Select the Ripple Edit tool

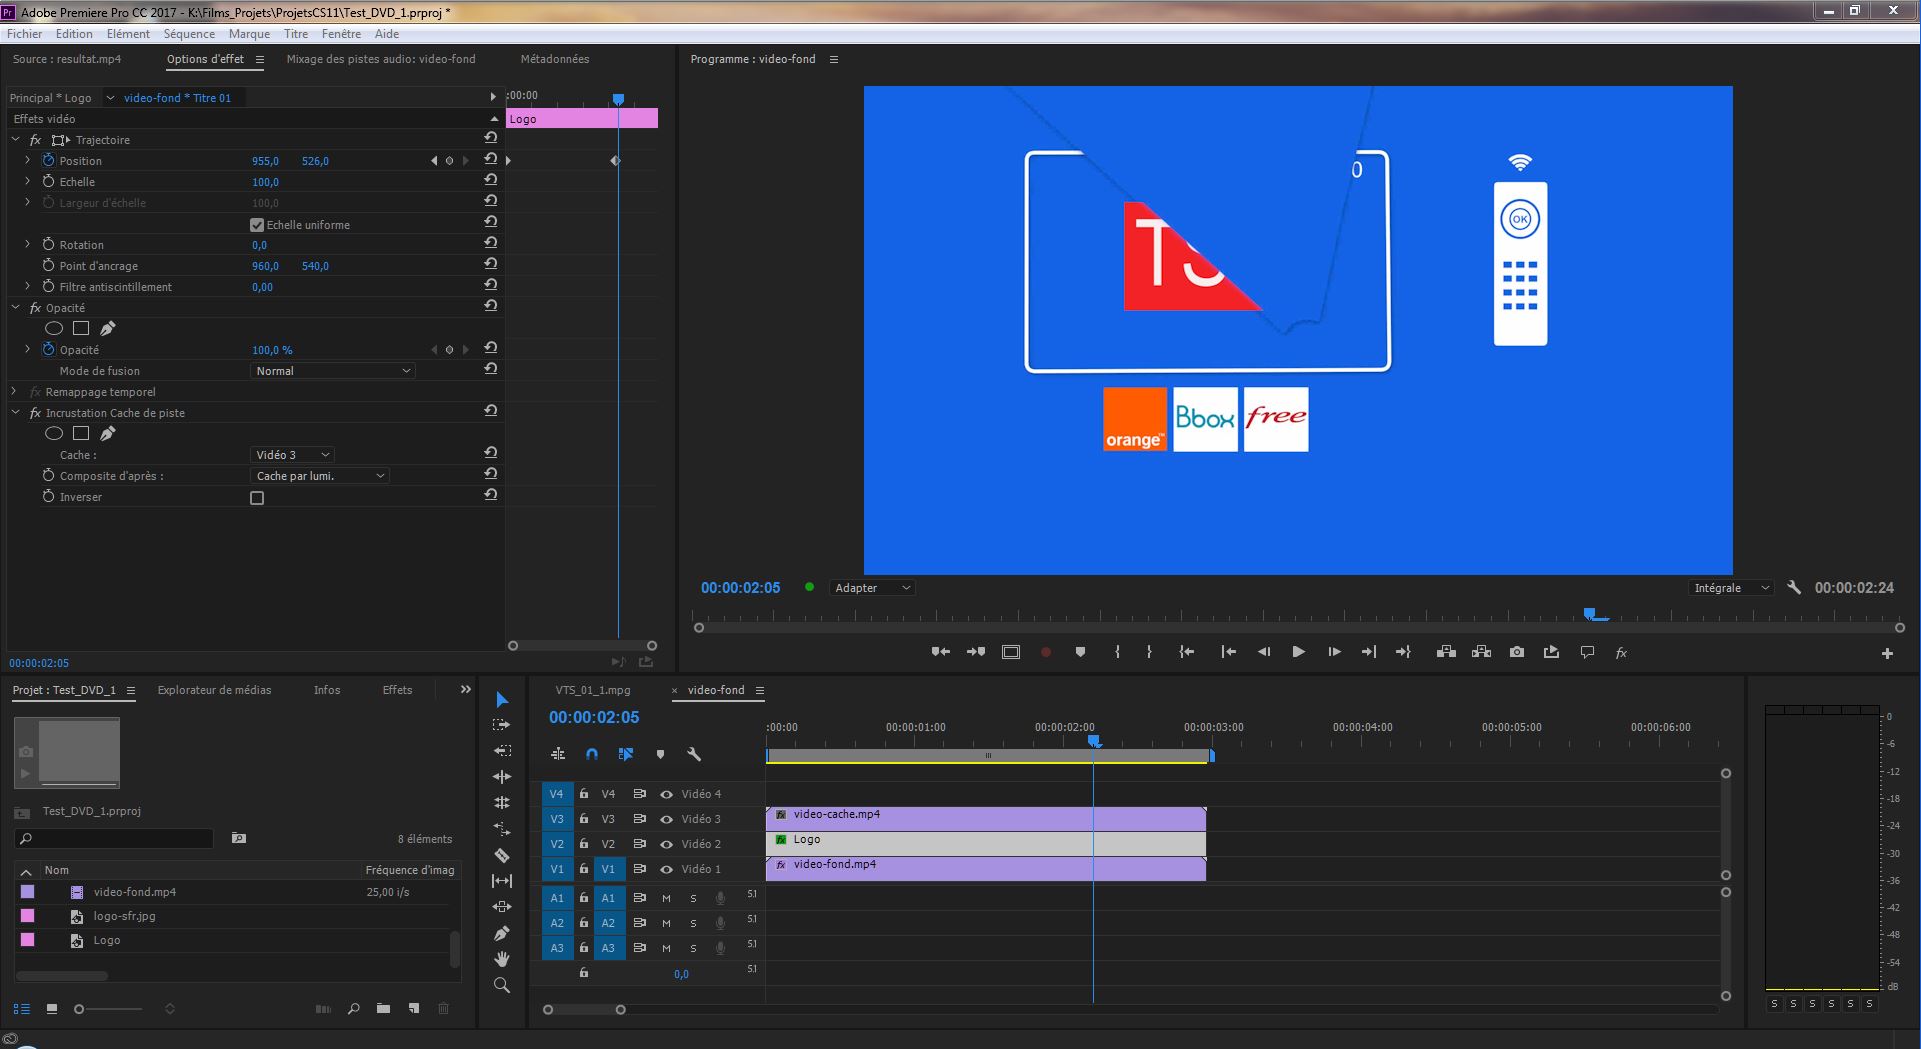pyautogui.click(x=502, y=777)
